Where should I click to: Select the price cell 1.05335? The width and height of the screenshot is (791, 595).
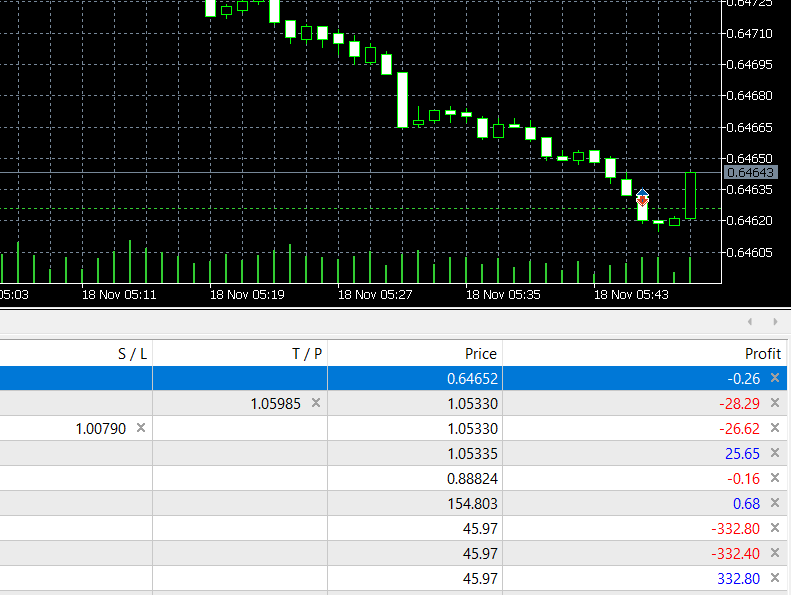click(472, 454)
